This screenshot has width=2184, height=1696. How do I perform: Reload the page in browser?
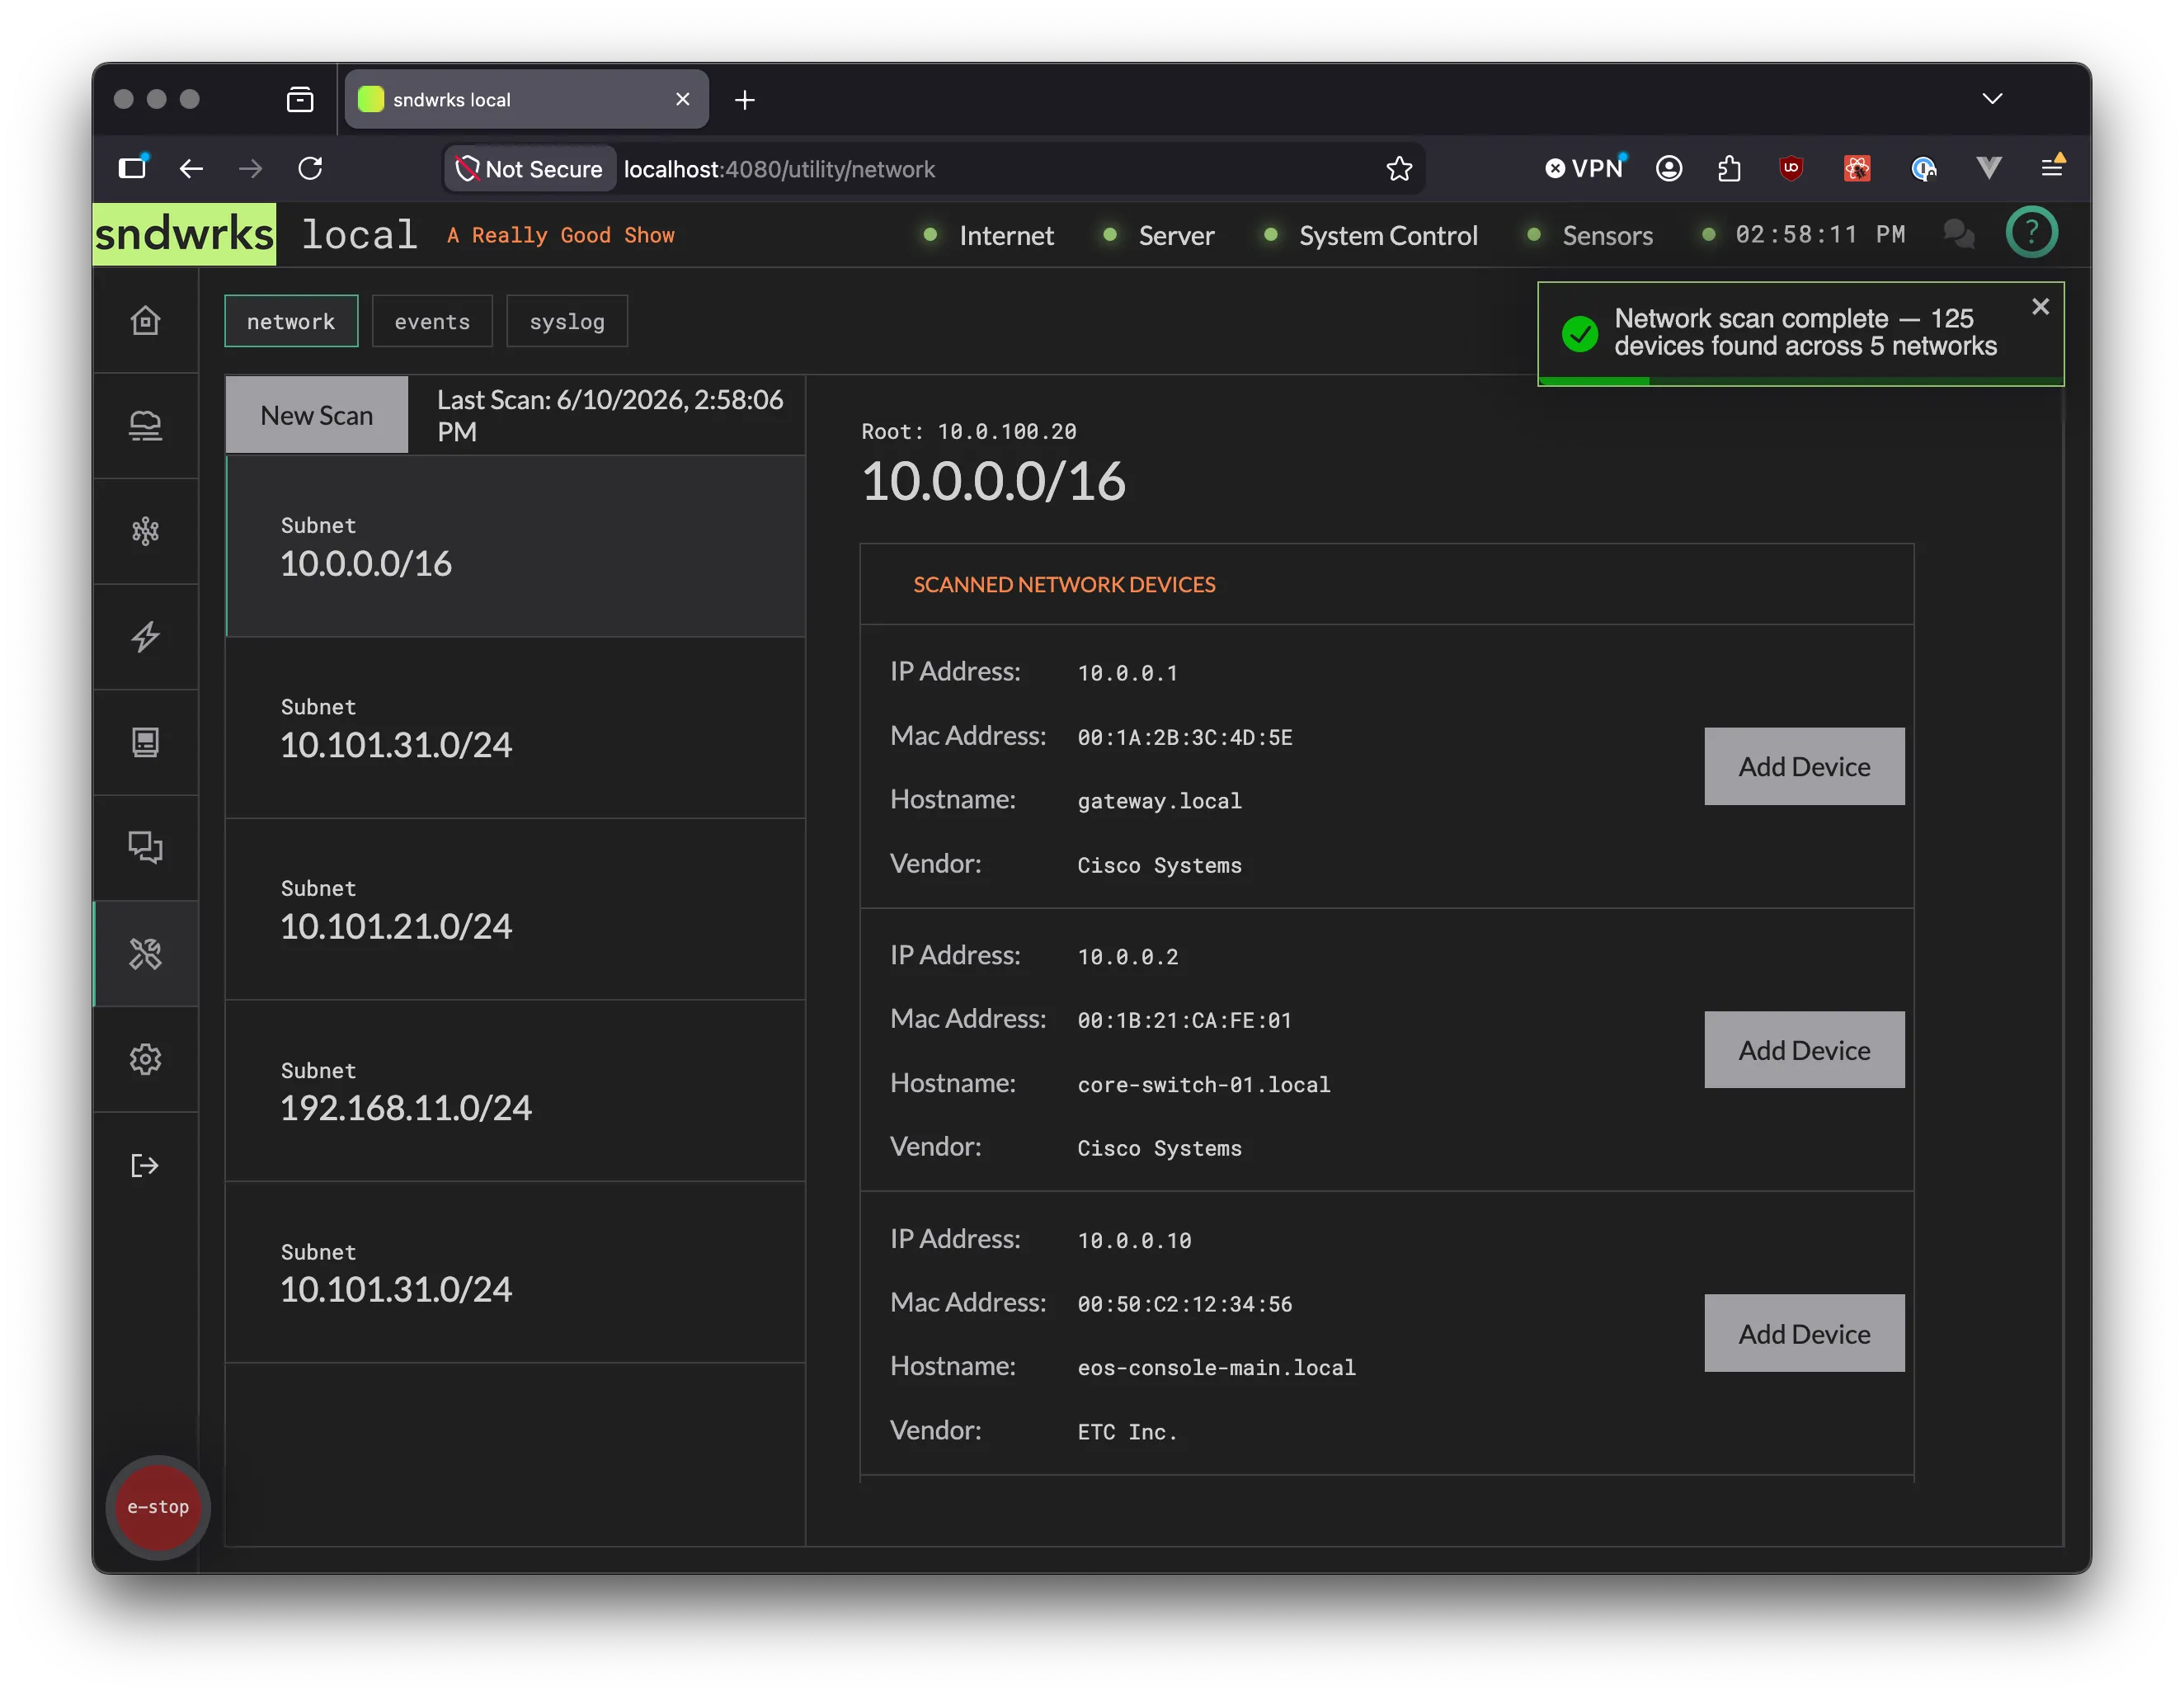point(310,168)
